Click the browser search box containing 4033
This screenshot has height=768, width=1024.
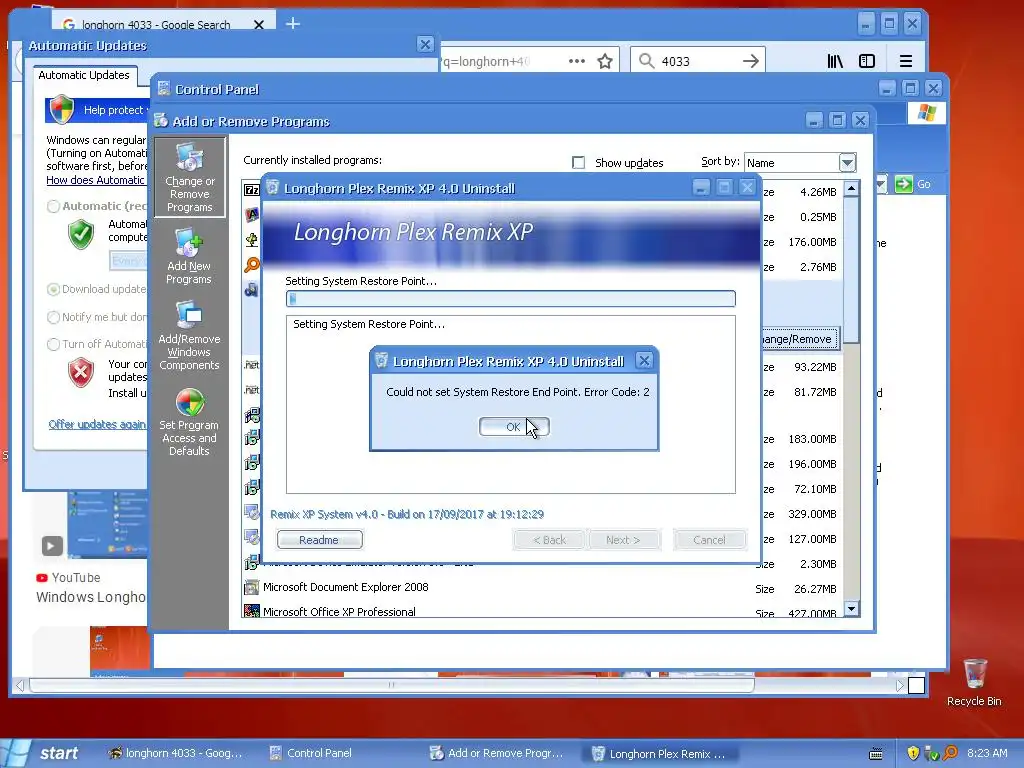pyautogui.click(x=697, y=61)
